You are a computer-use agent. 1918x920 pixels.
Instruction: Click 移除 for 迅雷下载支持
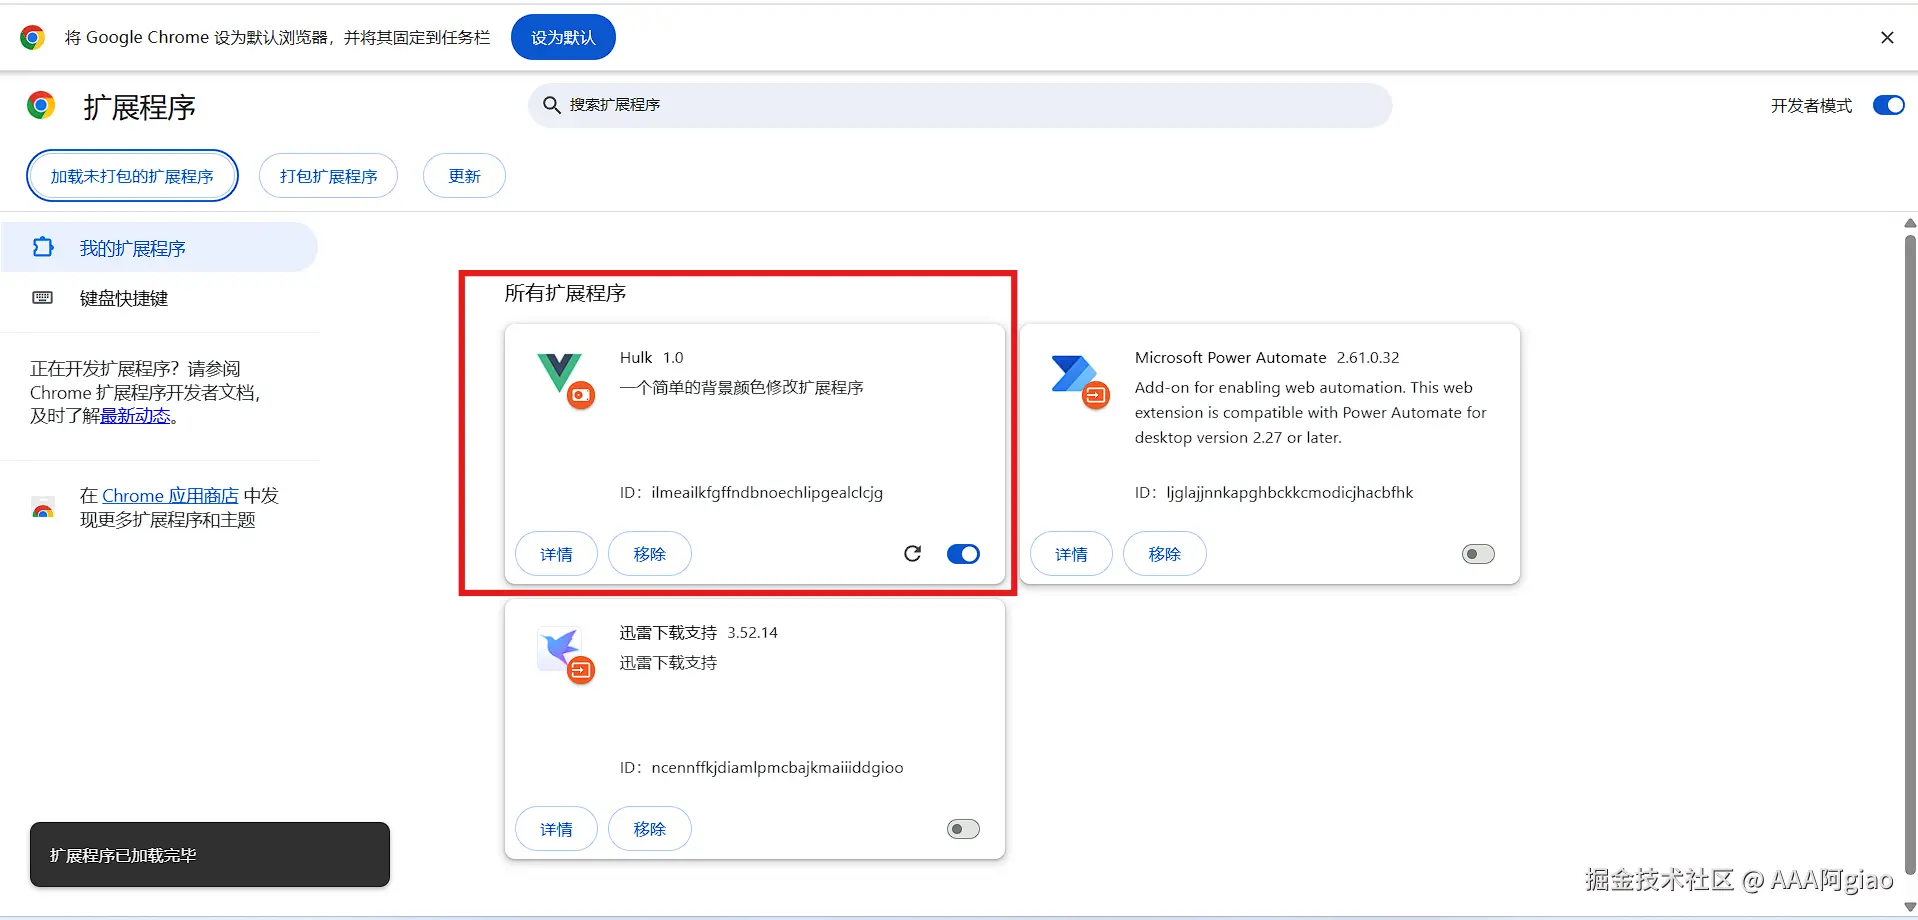[x=650, y=829]
